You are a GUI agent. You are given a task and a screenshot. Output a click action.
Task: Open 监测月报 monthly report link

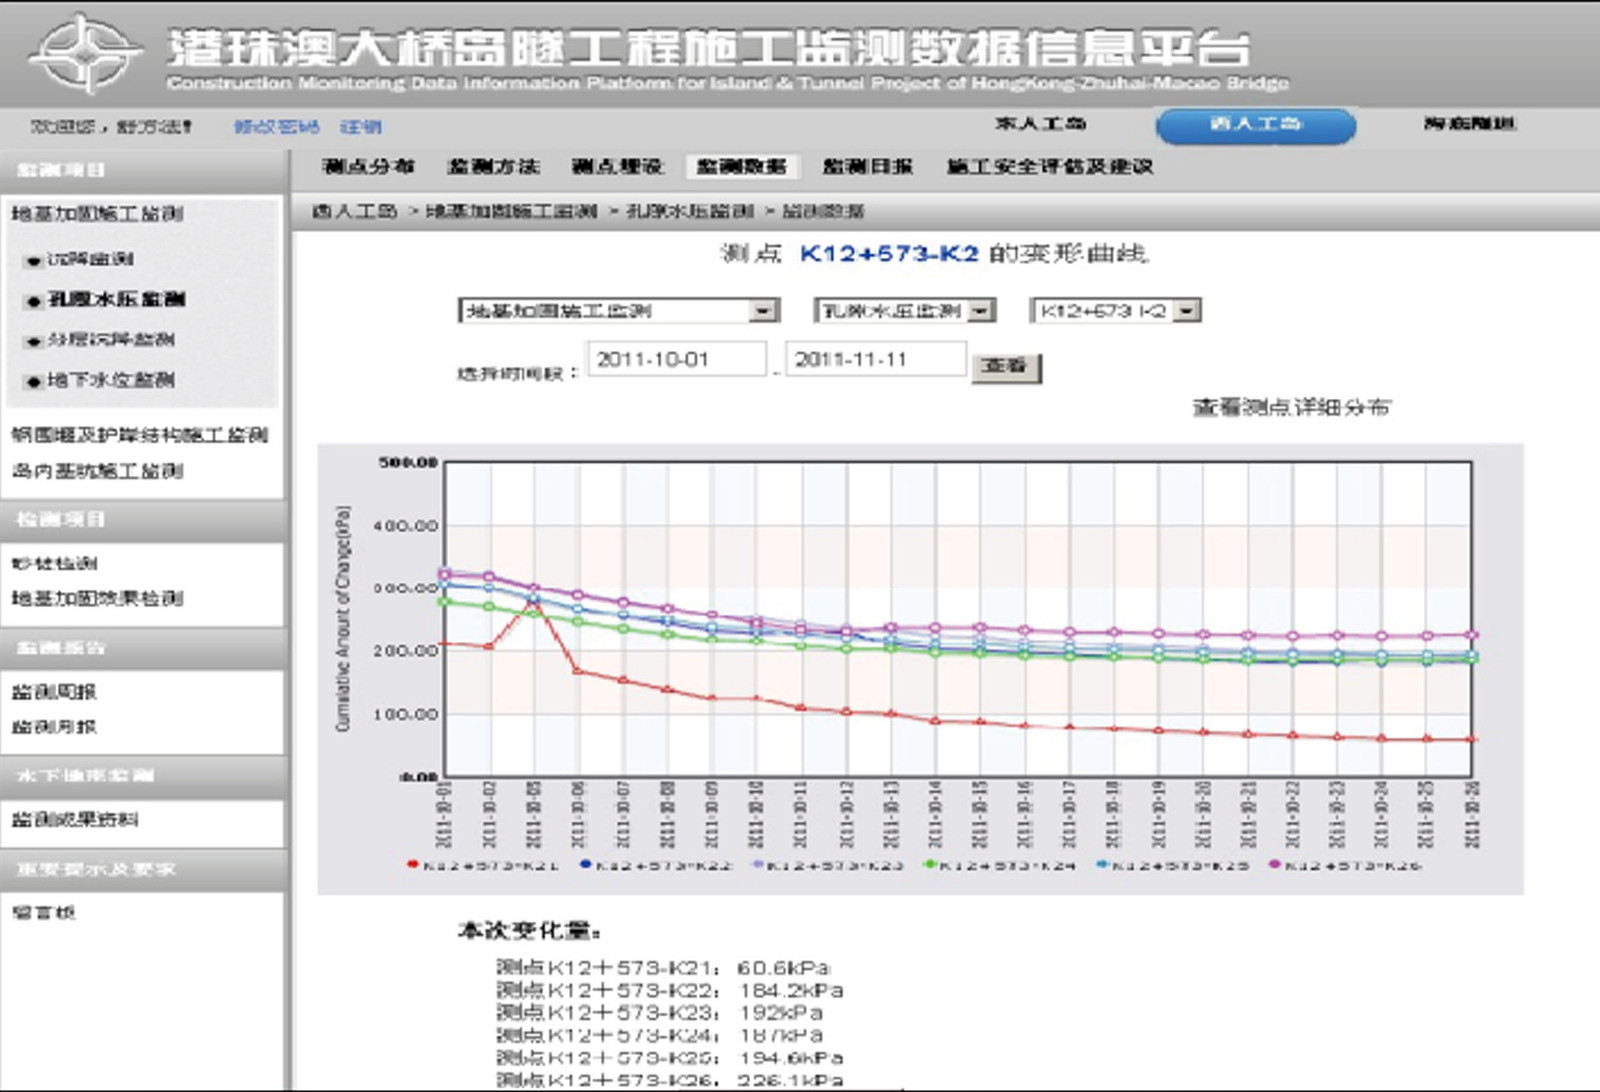[54, 727]
